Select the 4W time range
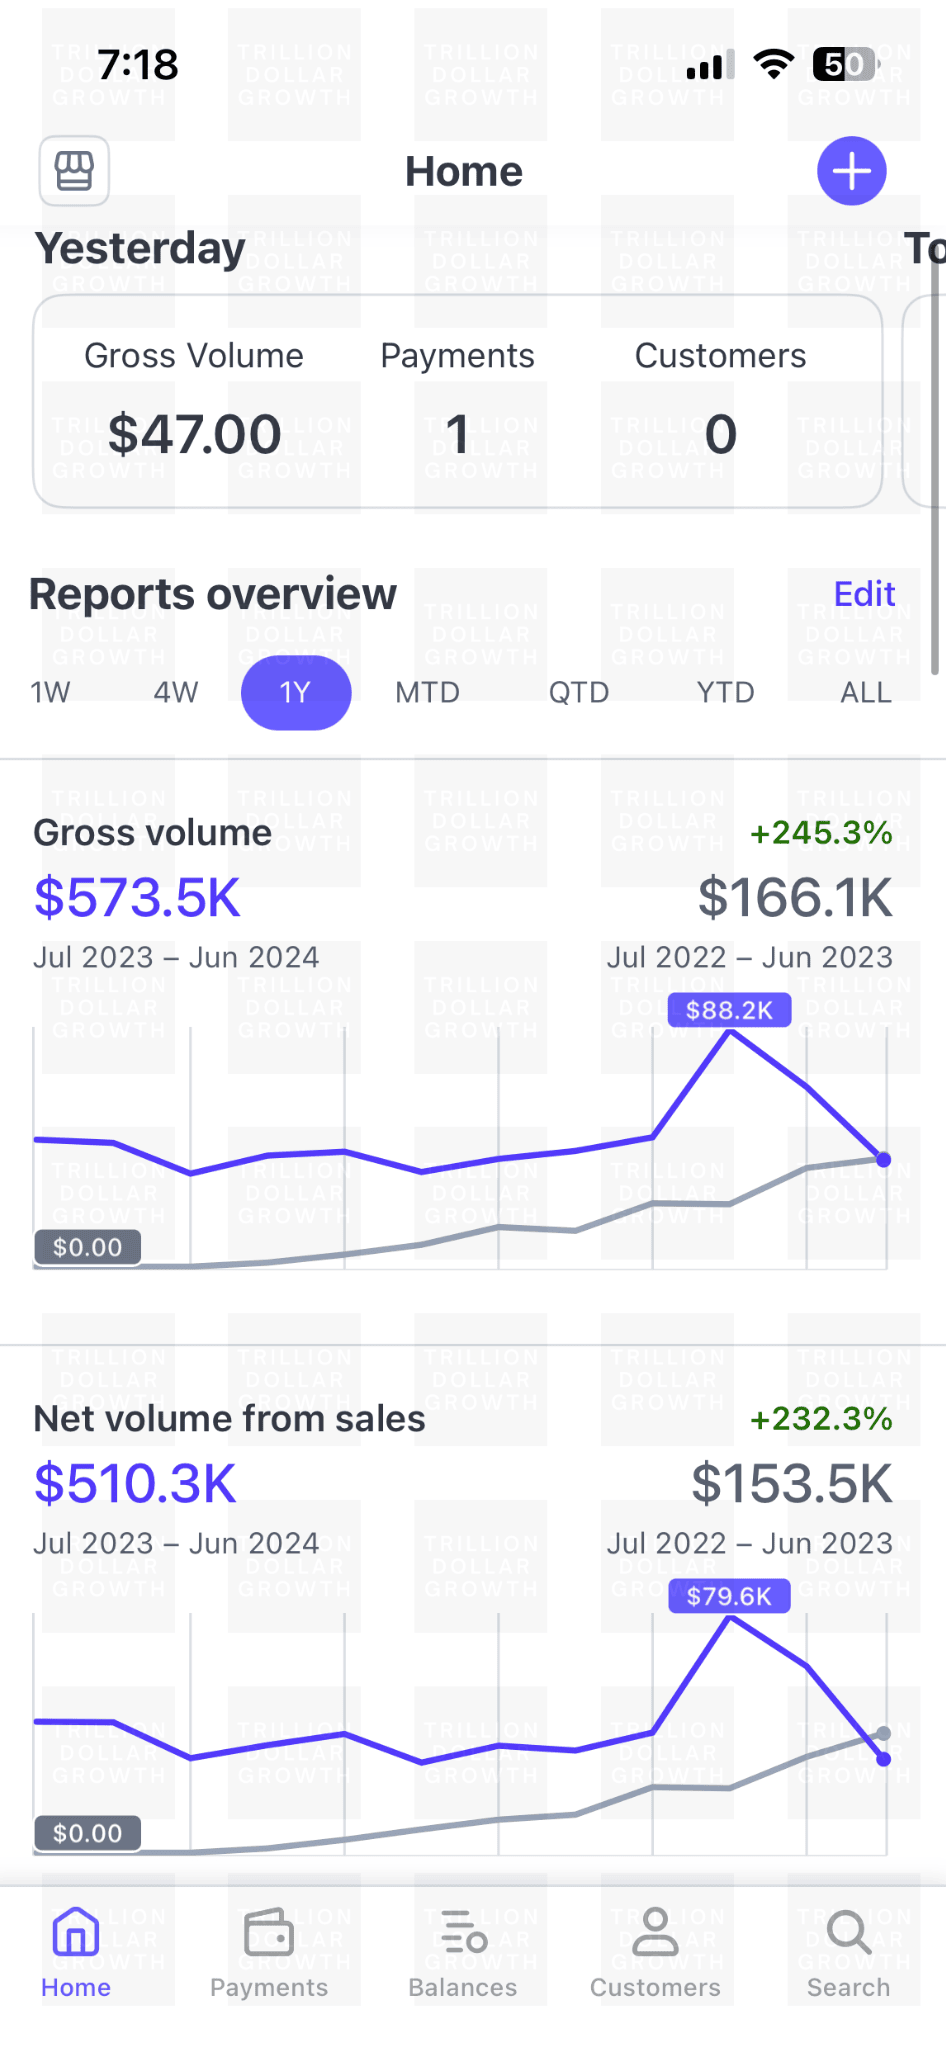 176,692
